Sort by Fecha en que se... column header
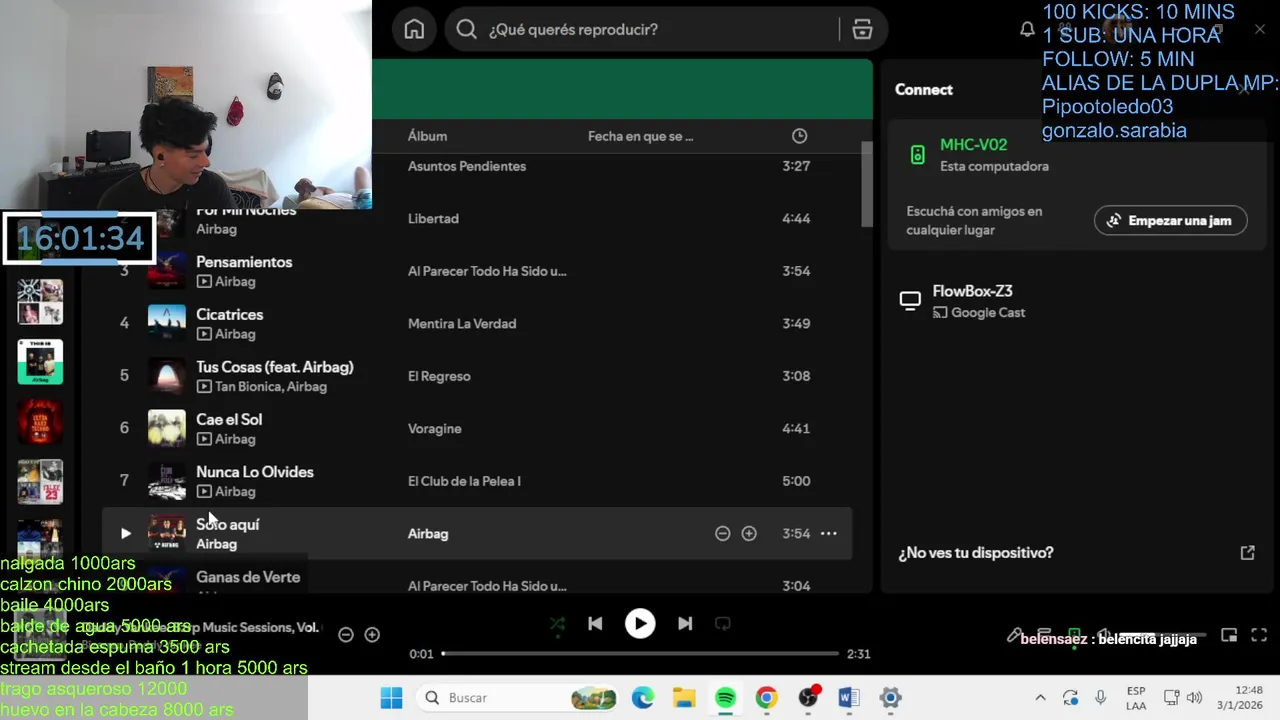Image resolution: width=1280 pixels, height=720 pixels. tap(640, 136)
